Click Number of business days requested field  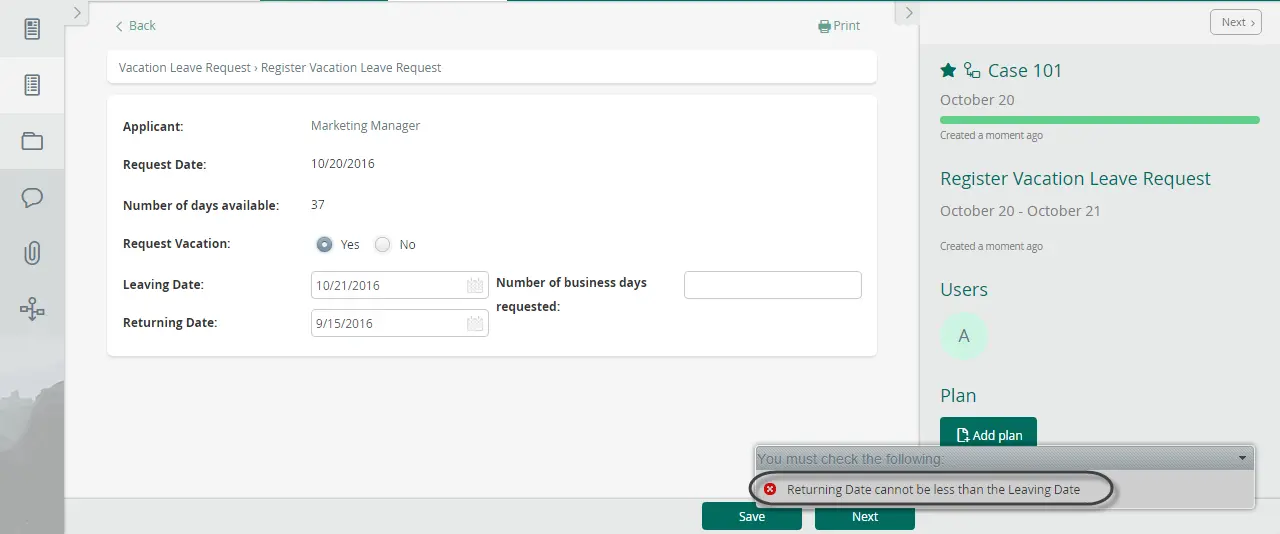tap(773, 285)
